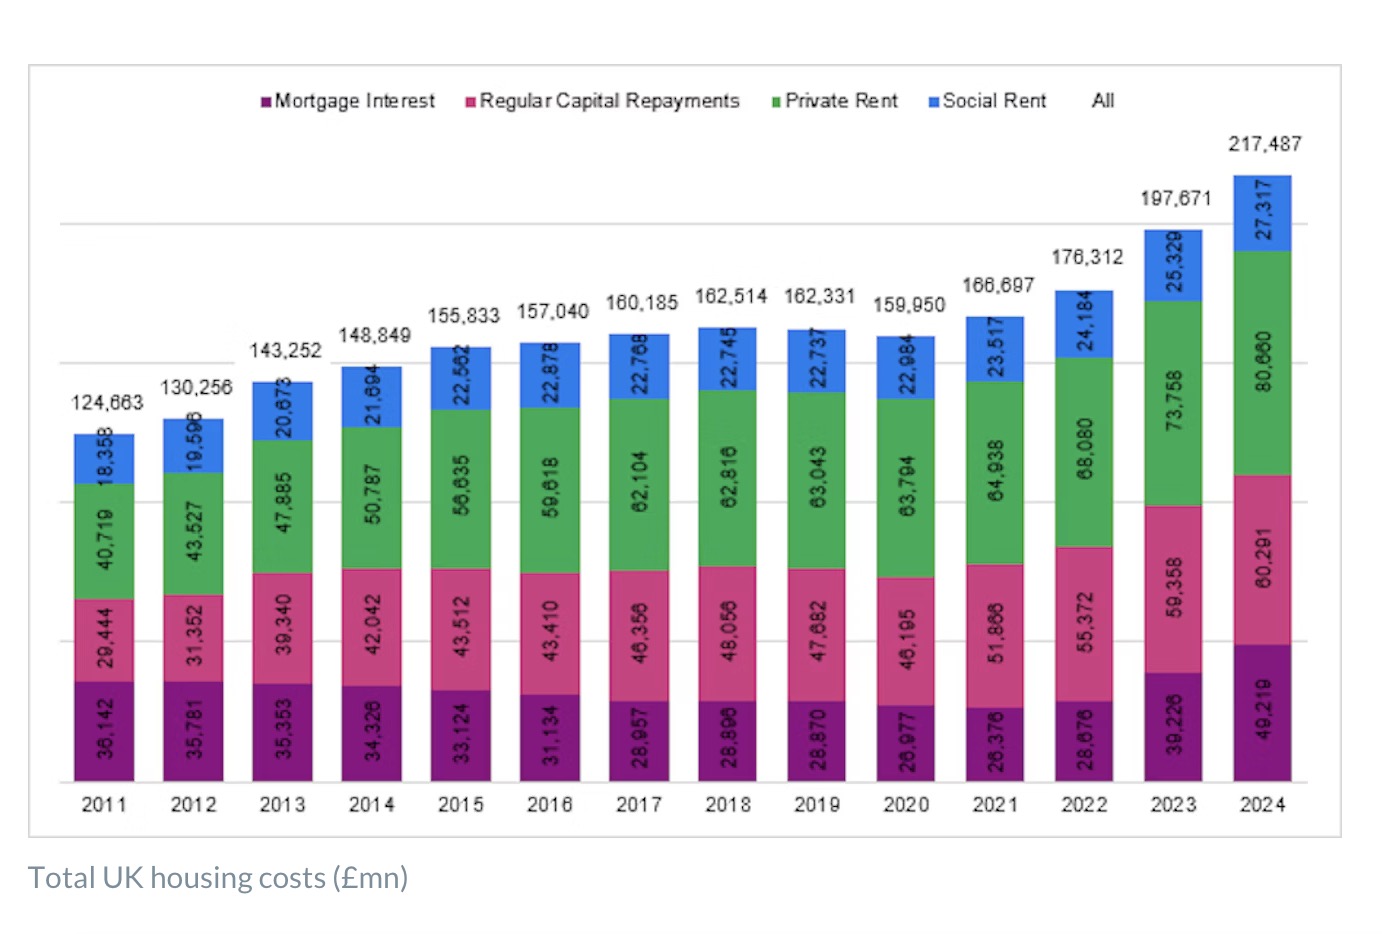
Task: Click the 2021 total label 166,697
Action: [997, 286]
